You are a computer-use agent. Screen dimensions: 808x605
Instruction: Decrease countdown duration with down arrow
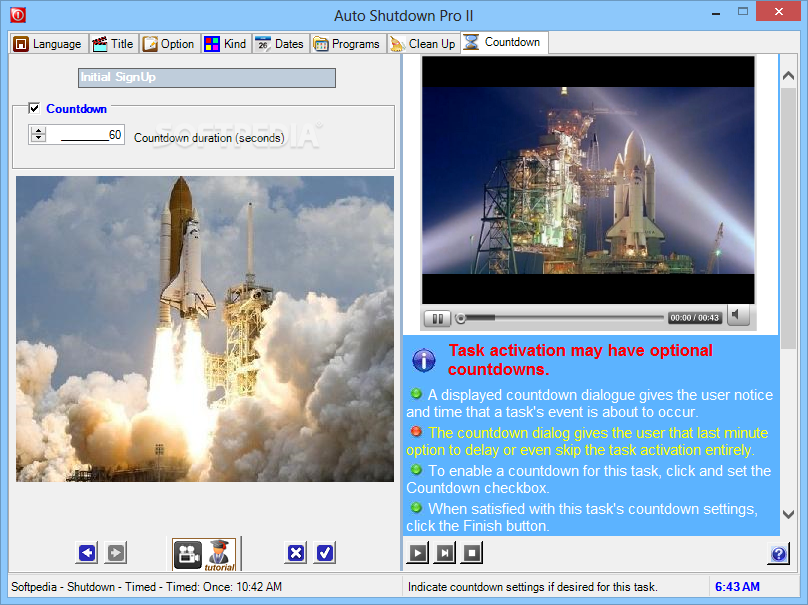pyautogui.click(x=38, y=138)
